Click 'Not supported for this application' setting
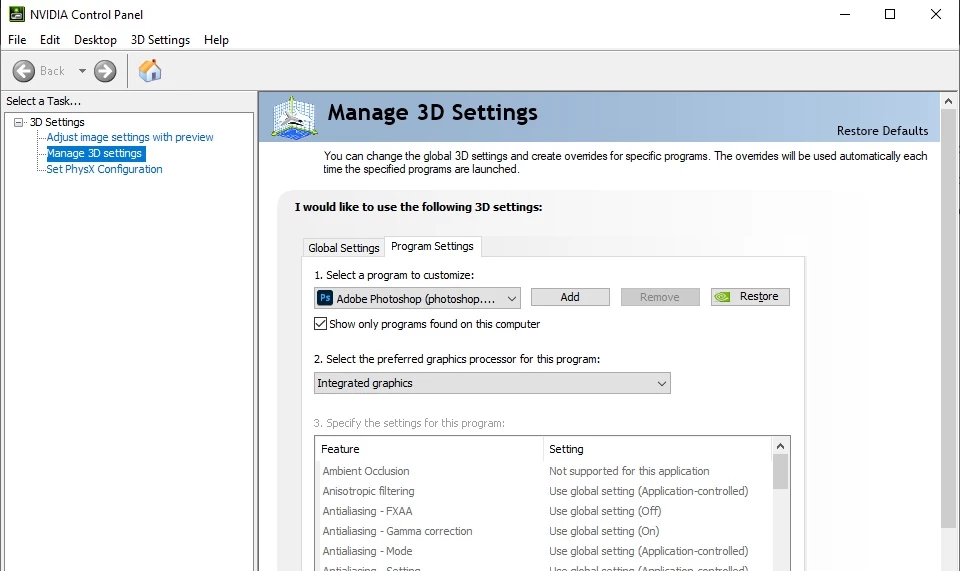This screenshot has width=960, height=571. point(629,471)
